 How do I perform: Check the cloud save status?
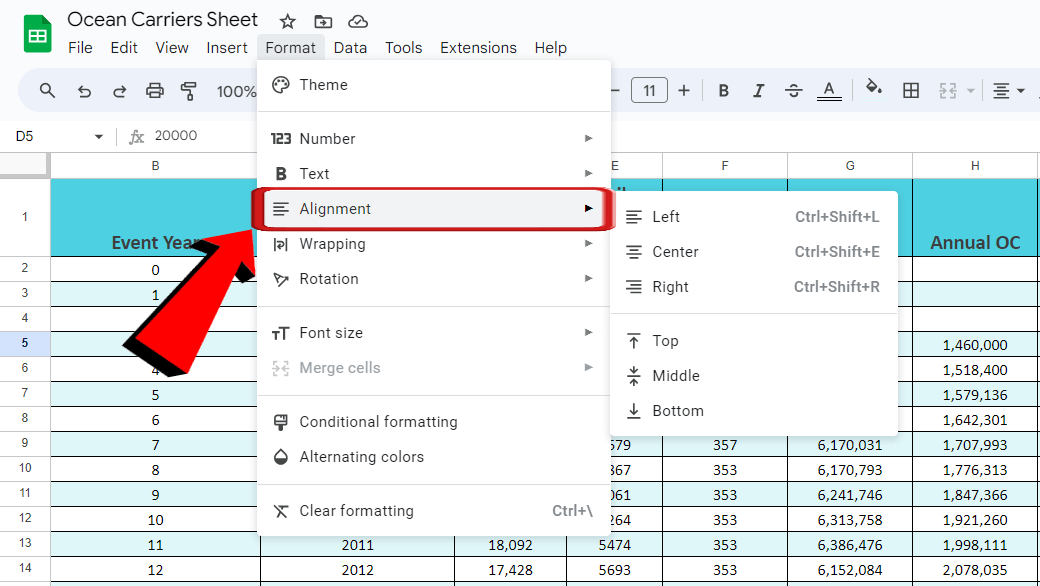tap(357, 20)
